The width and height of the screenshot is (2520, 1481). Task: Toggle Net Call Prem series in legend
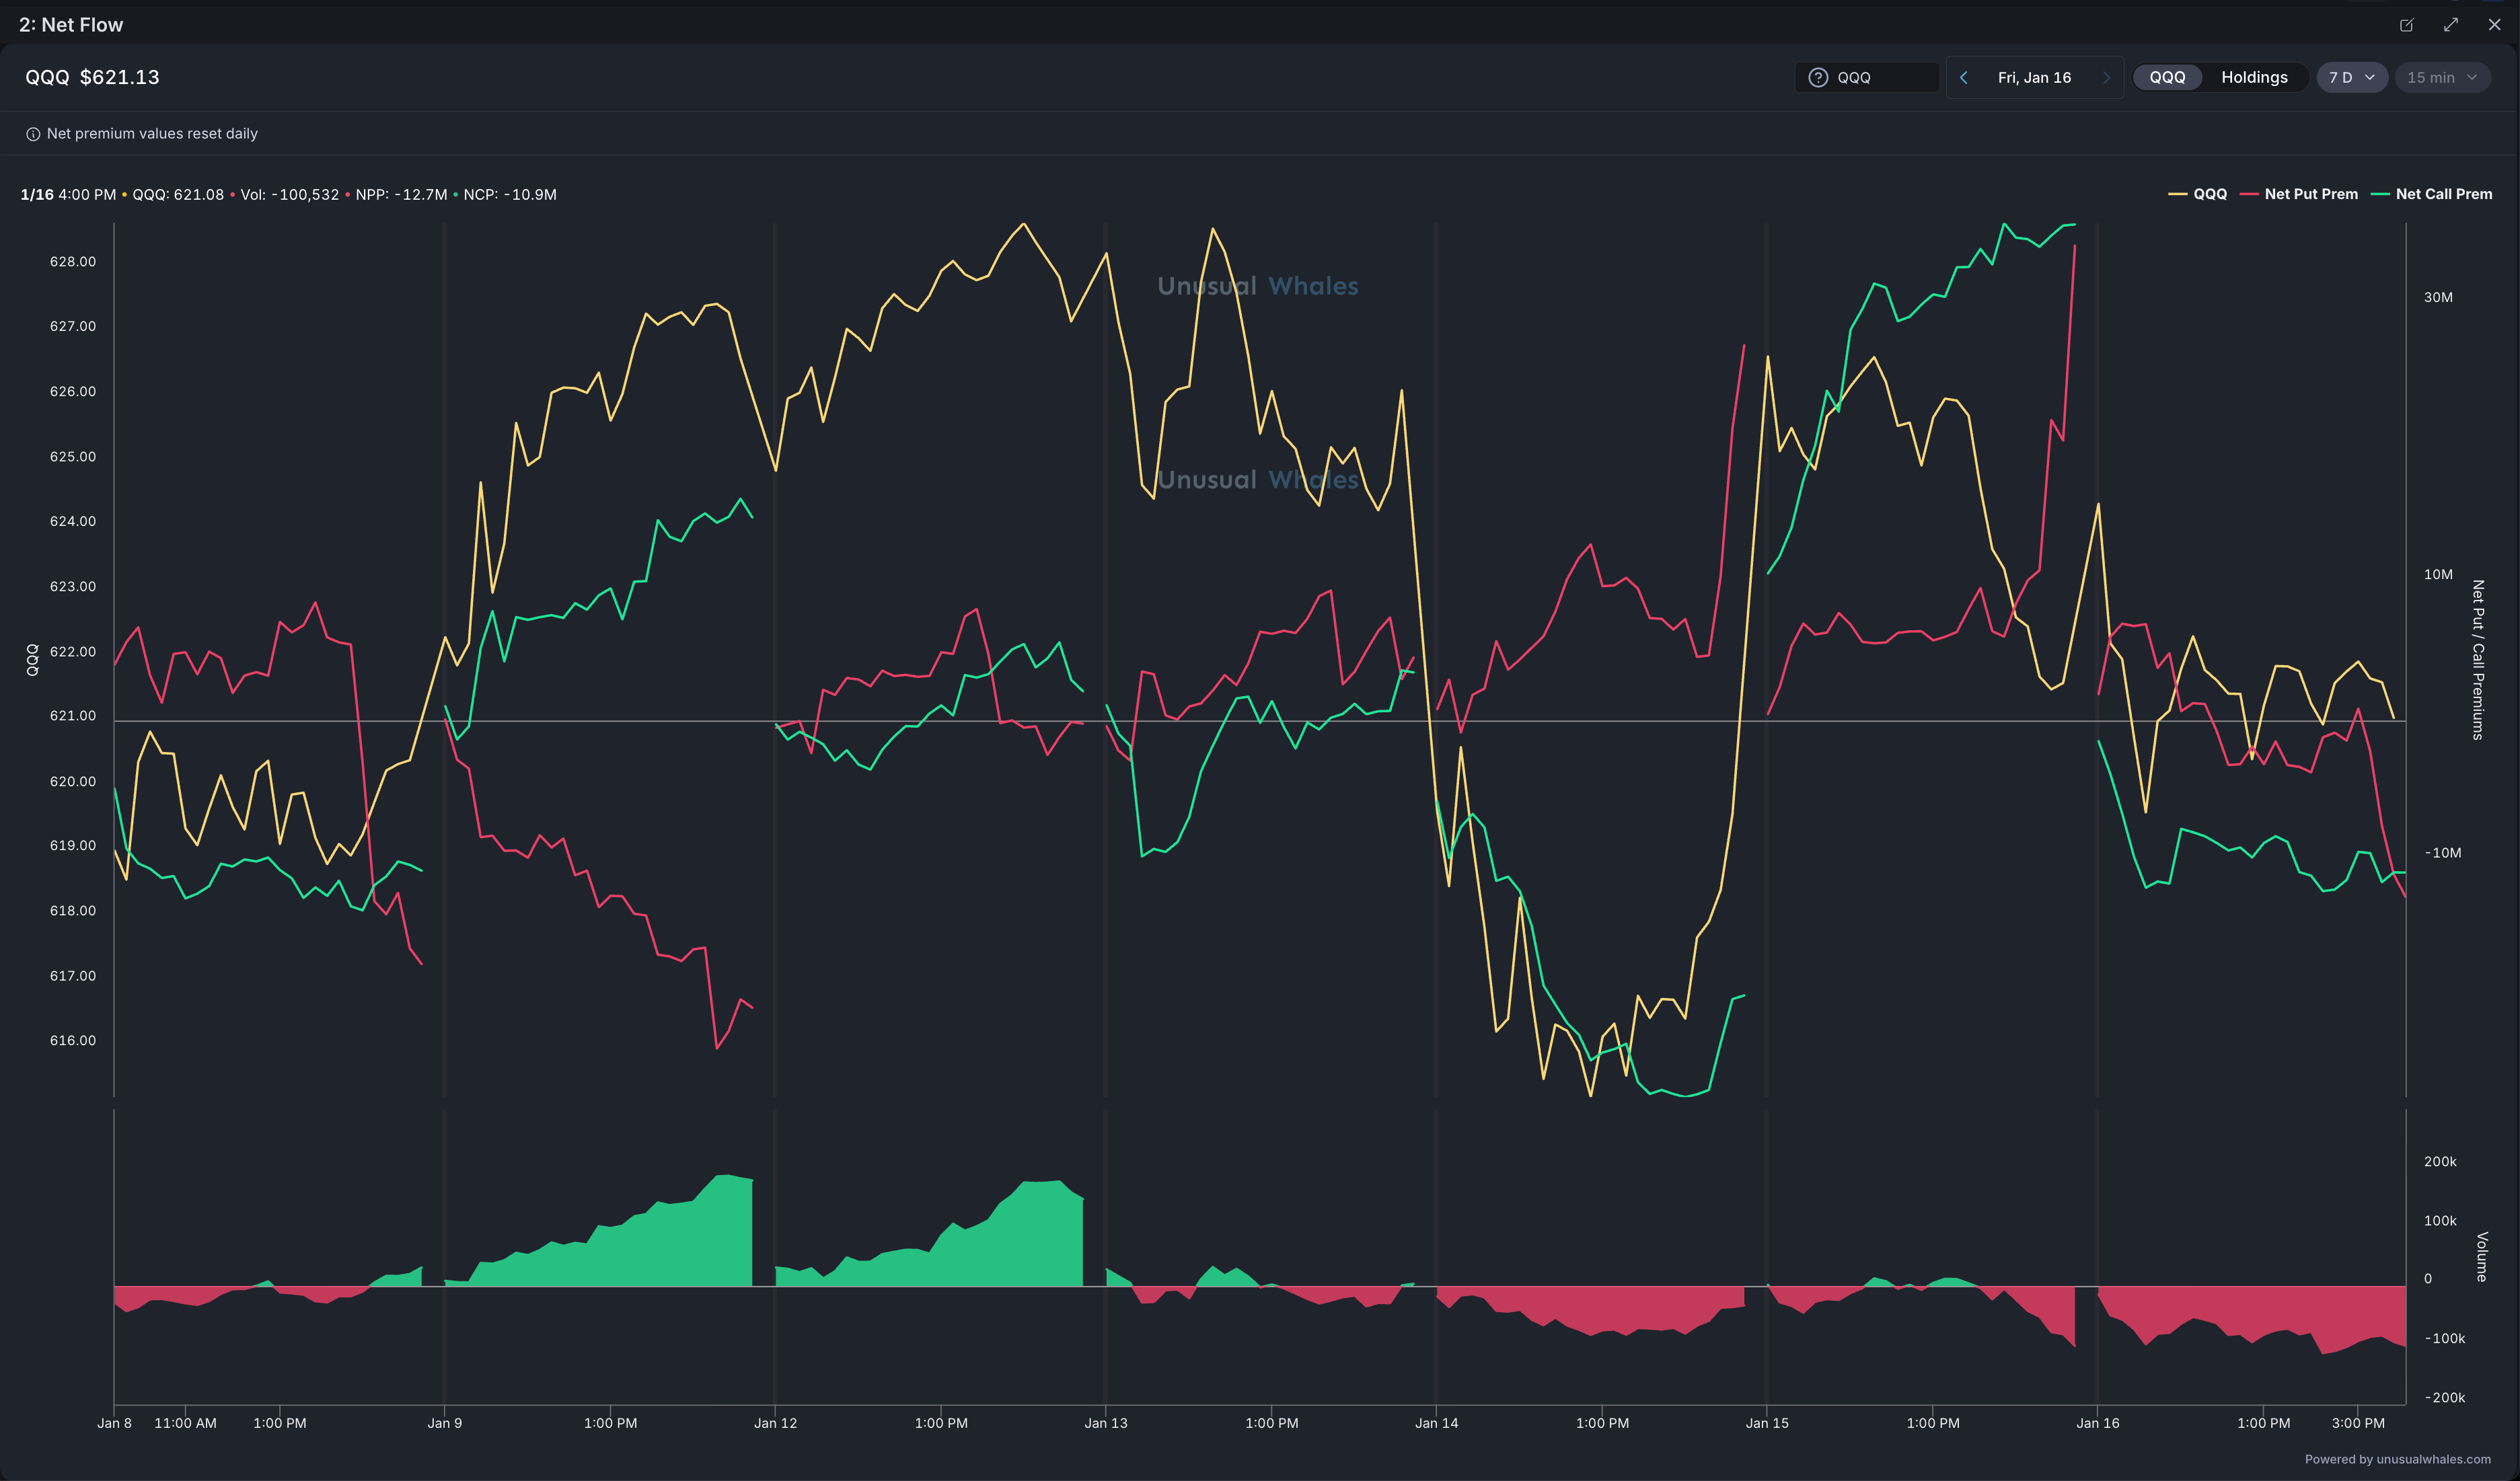pos(2432,194)
